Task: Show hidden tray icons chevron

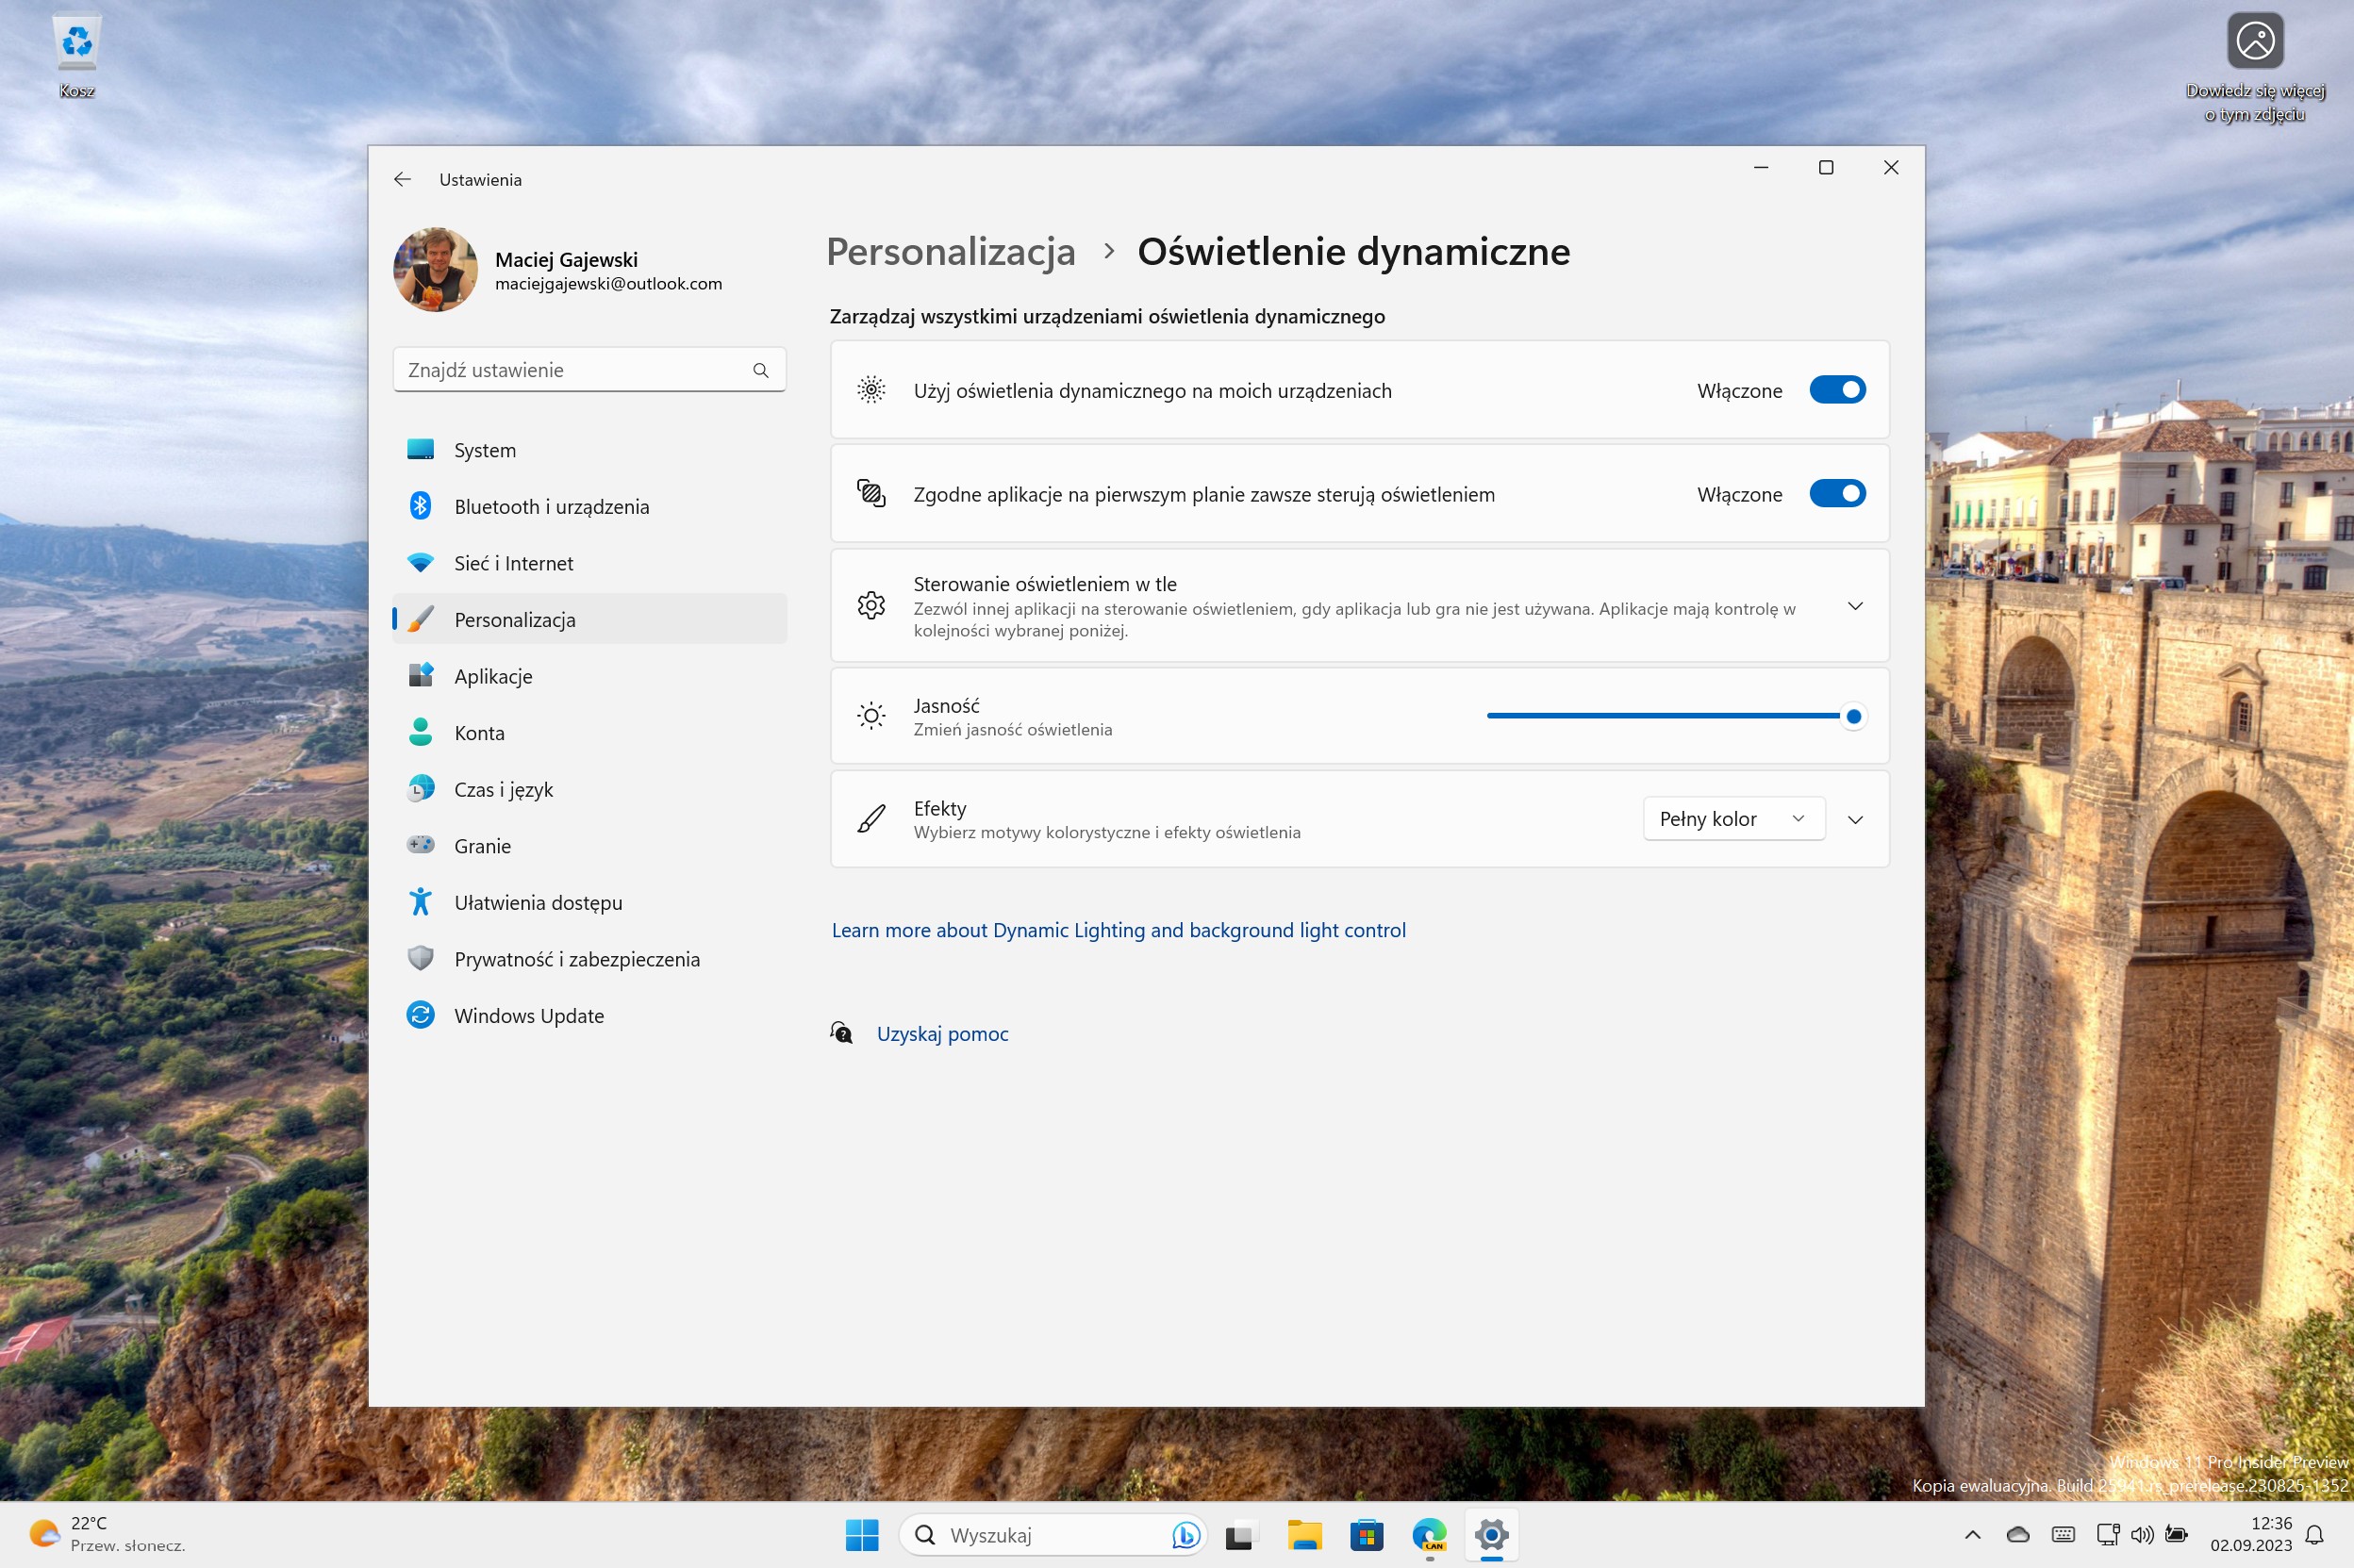Action: pos(1972,1535)
